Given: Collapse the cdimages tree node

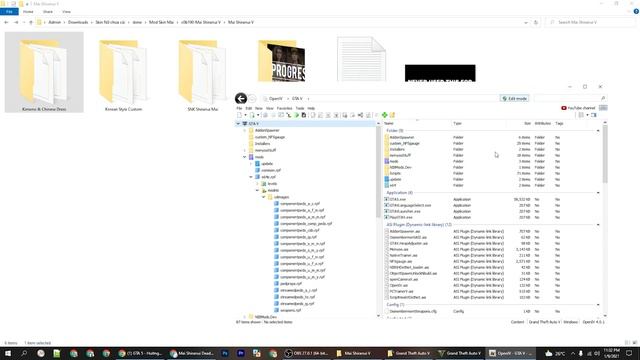Looking at the screenshot, I should [x=264, y=197].
